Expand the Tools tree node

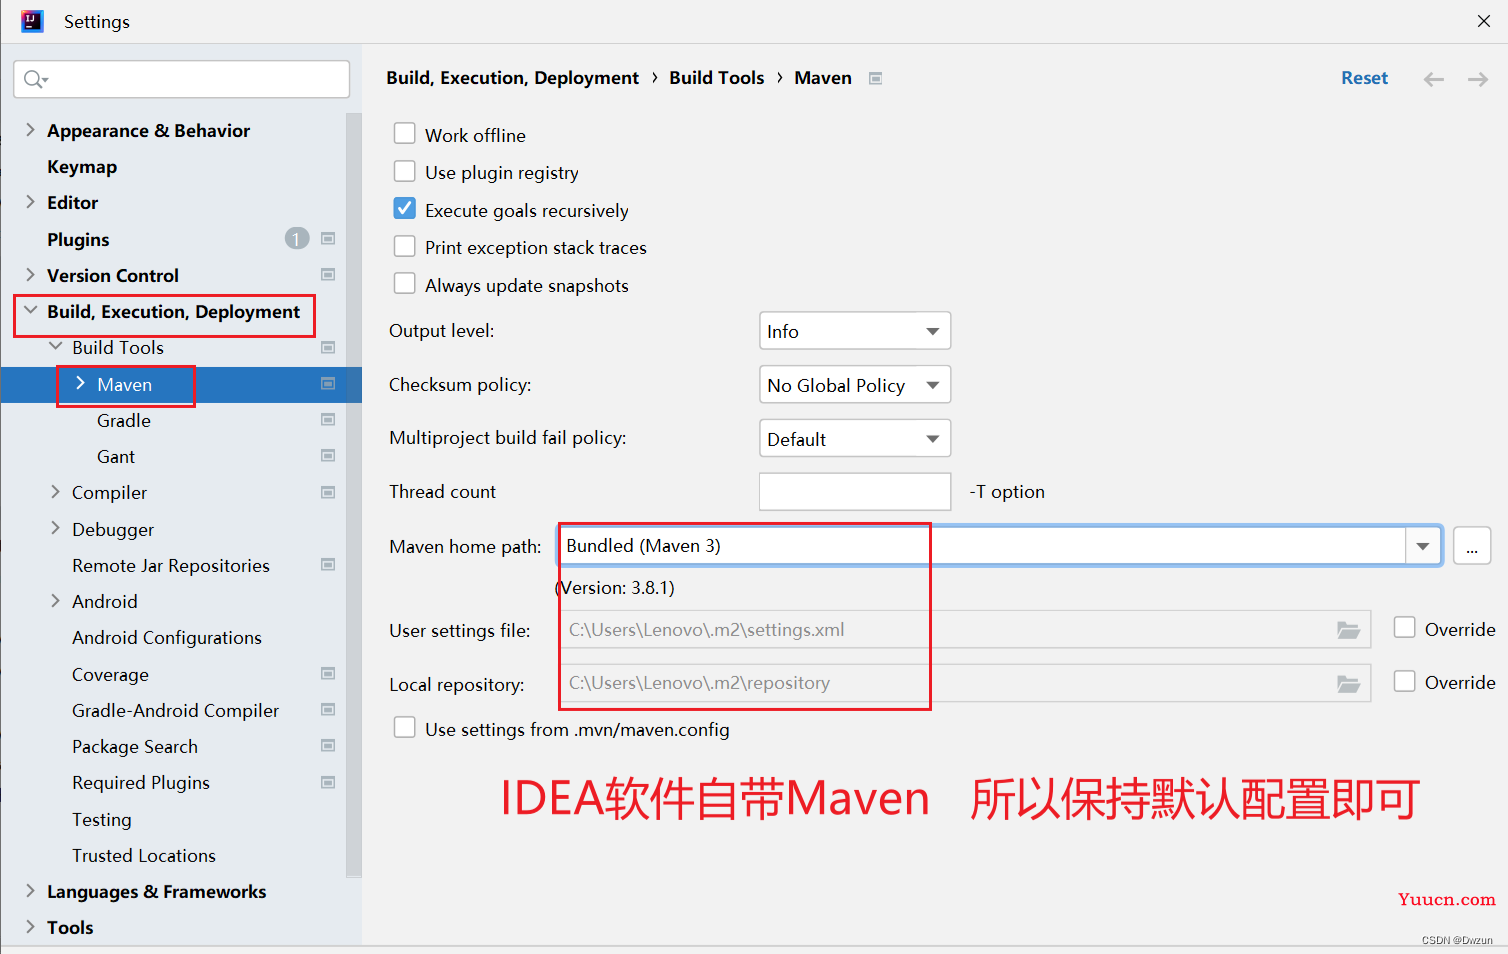coord(30,927)
